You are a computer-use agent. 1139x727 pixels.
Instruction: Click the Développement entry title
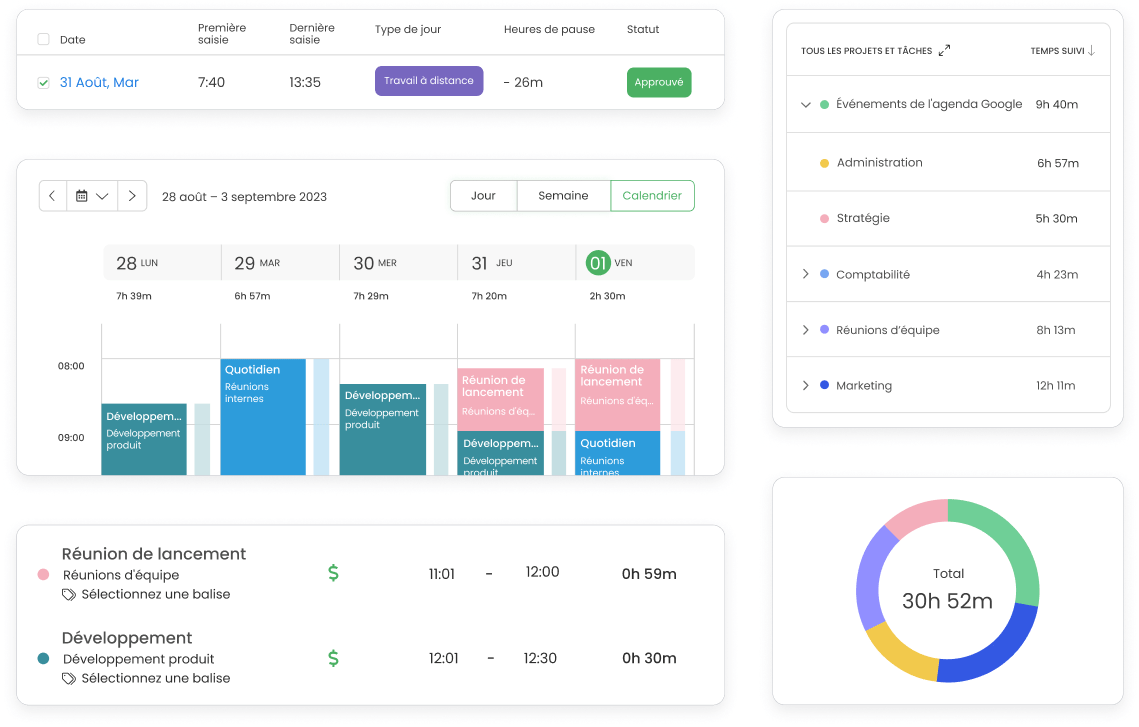[x=127, y=638]
